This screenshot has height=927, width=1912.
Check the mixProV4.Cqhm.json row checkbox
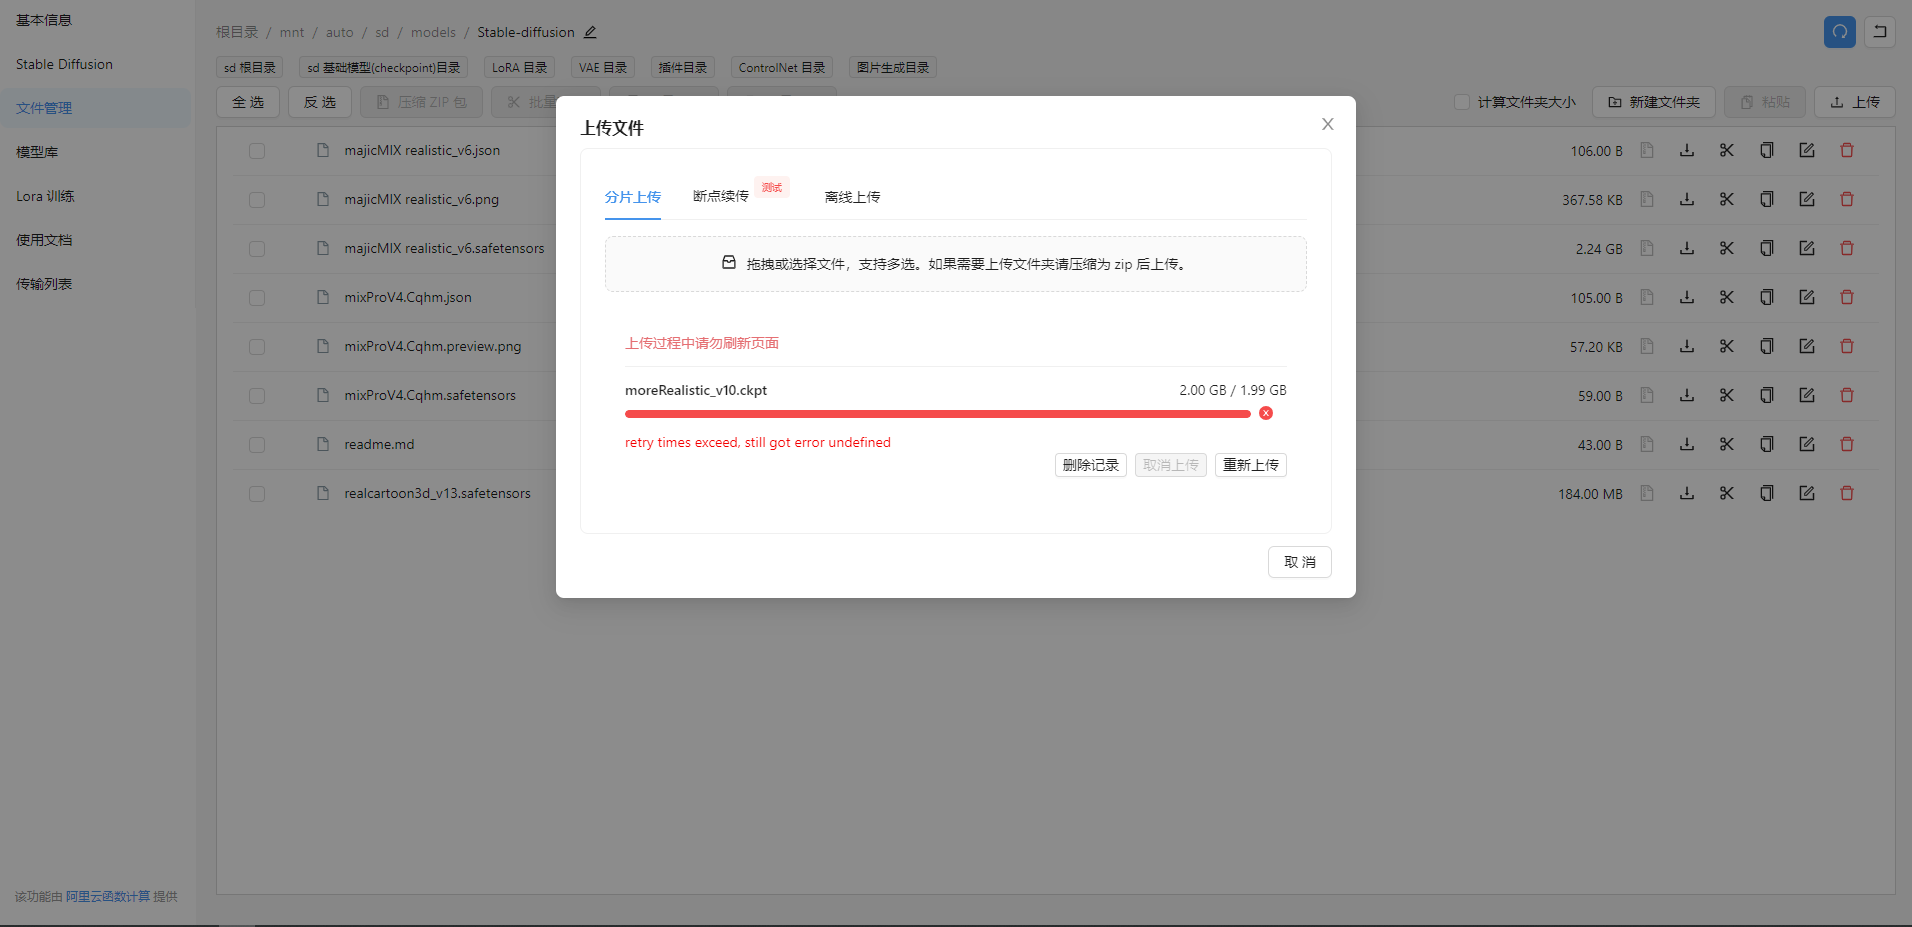click(x=257, y=298)
